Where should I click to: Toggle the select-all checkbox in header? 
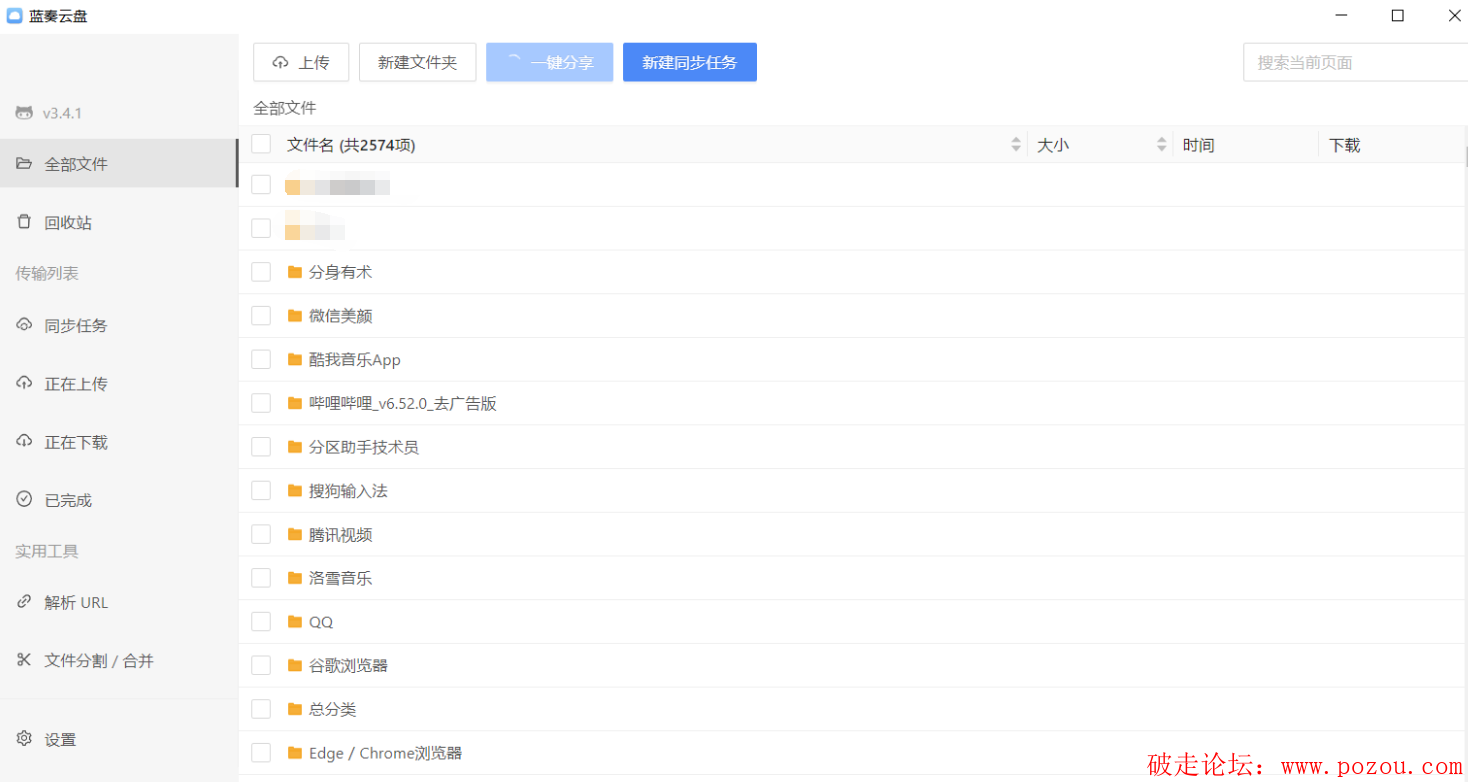pos(261,144)
